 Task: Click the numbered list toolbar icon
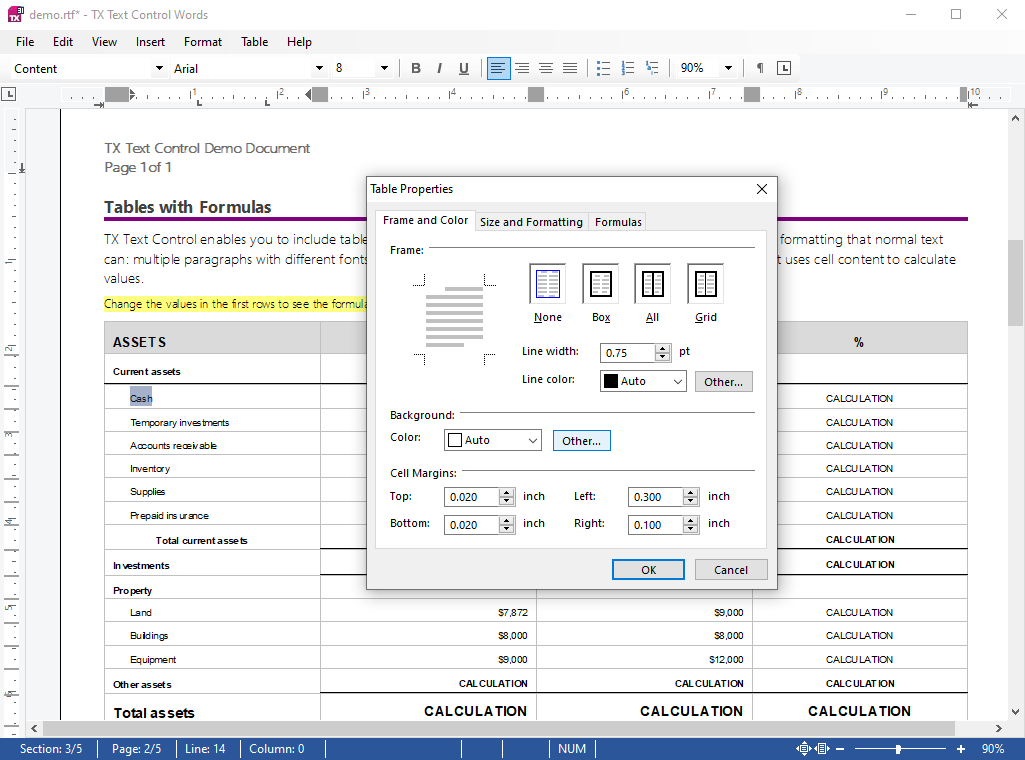pos(628,68)
